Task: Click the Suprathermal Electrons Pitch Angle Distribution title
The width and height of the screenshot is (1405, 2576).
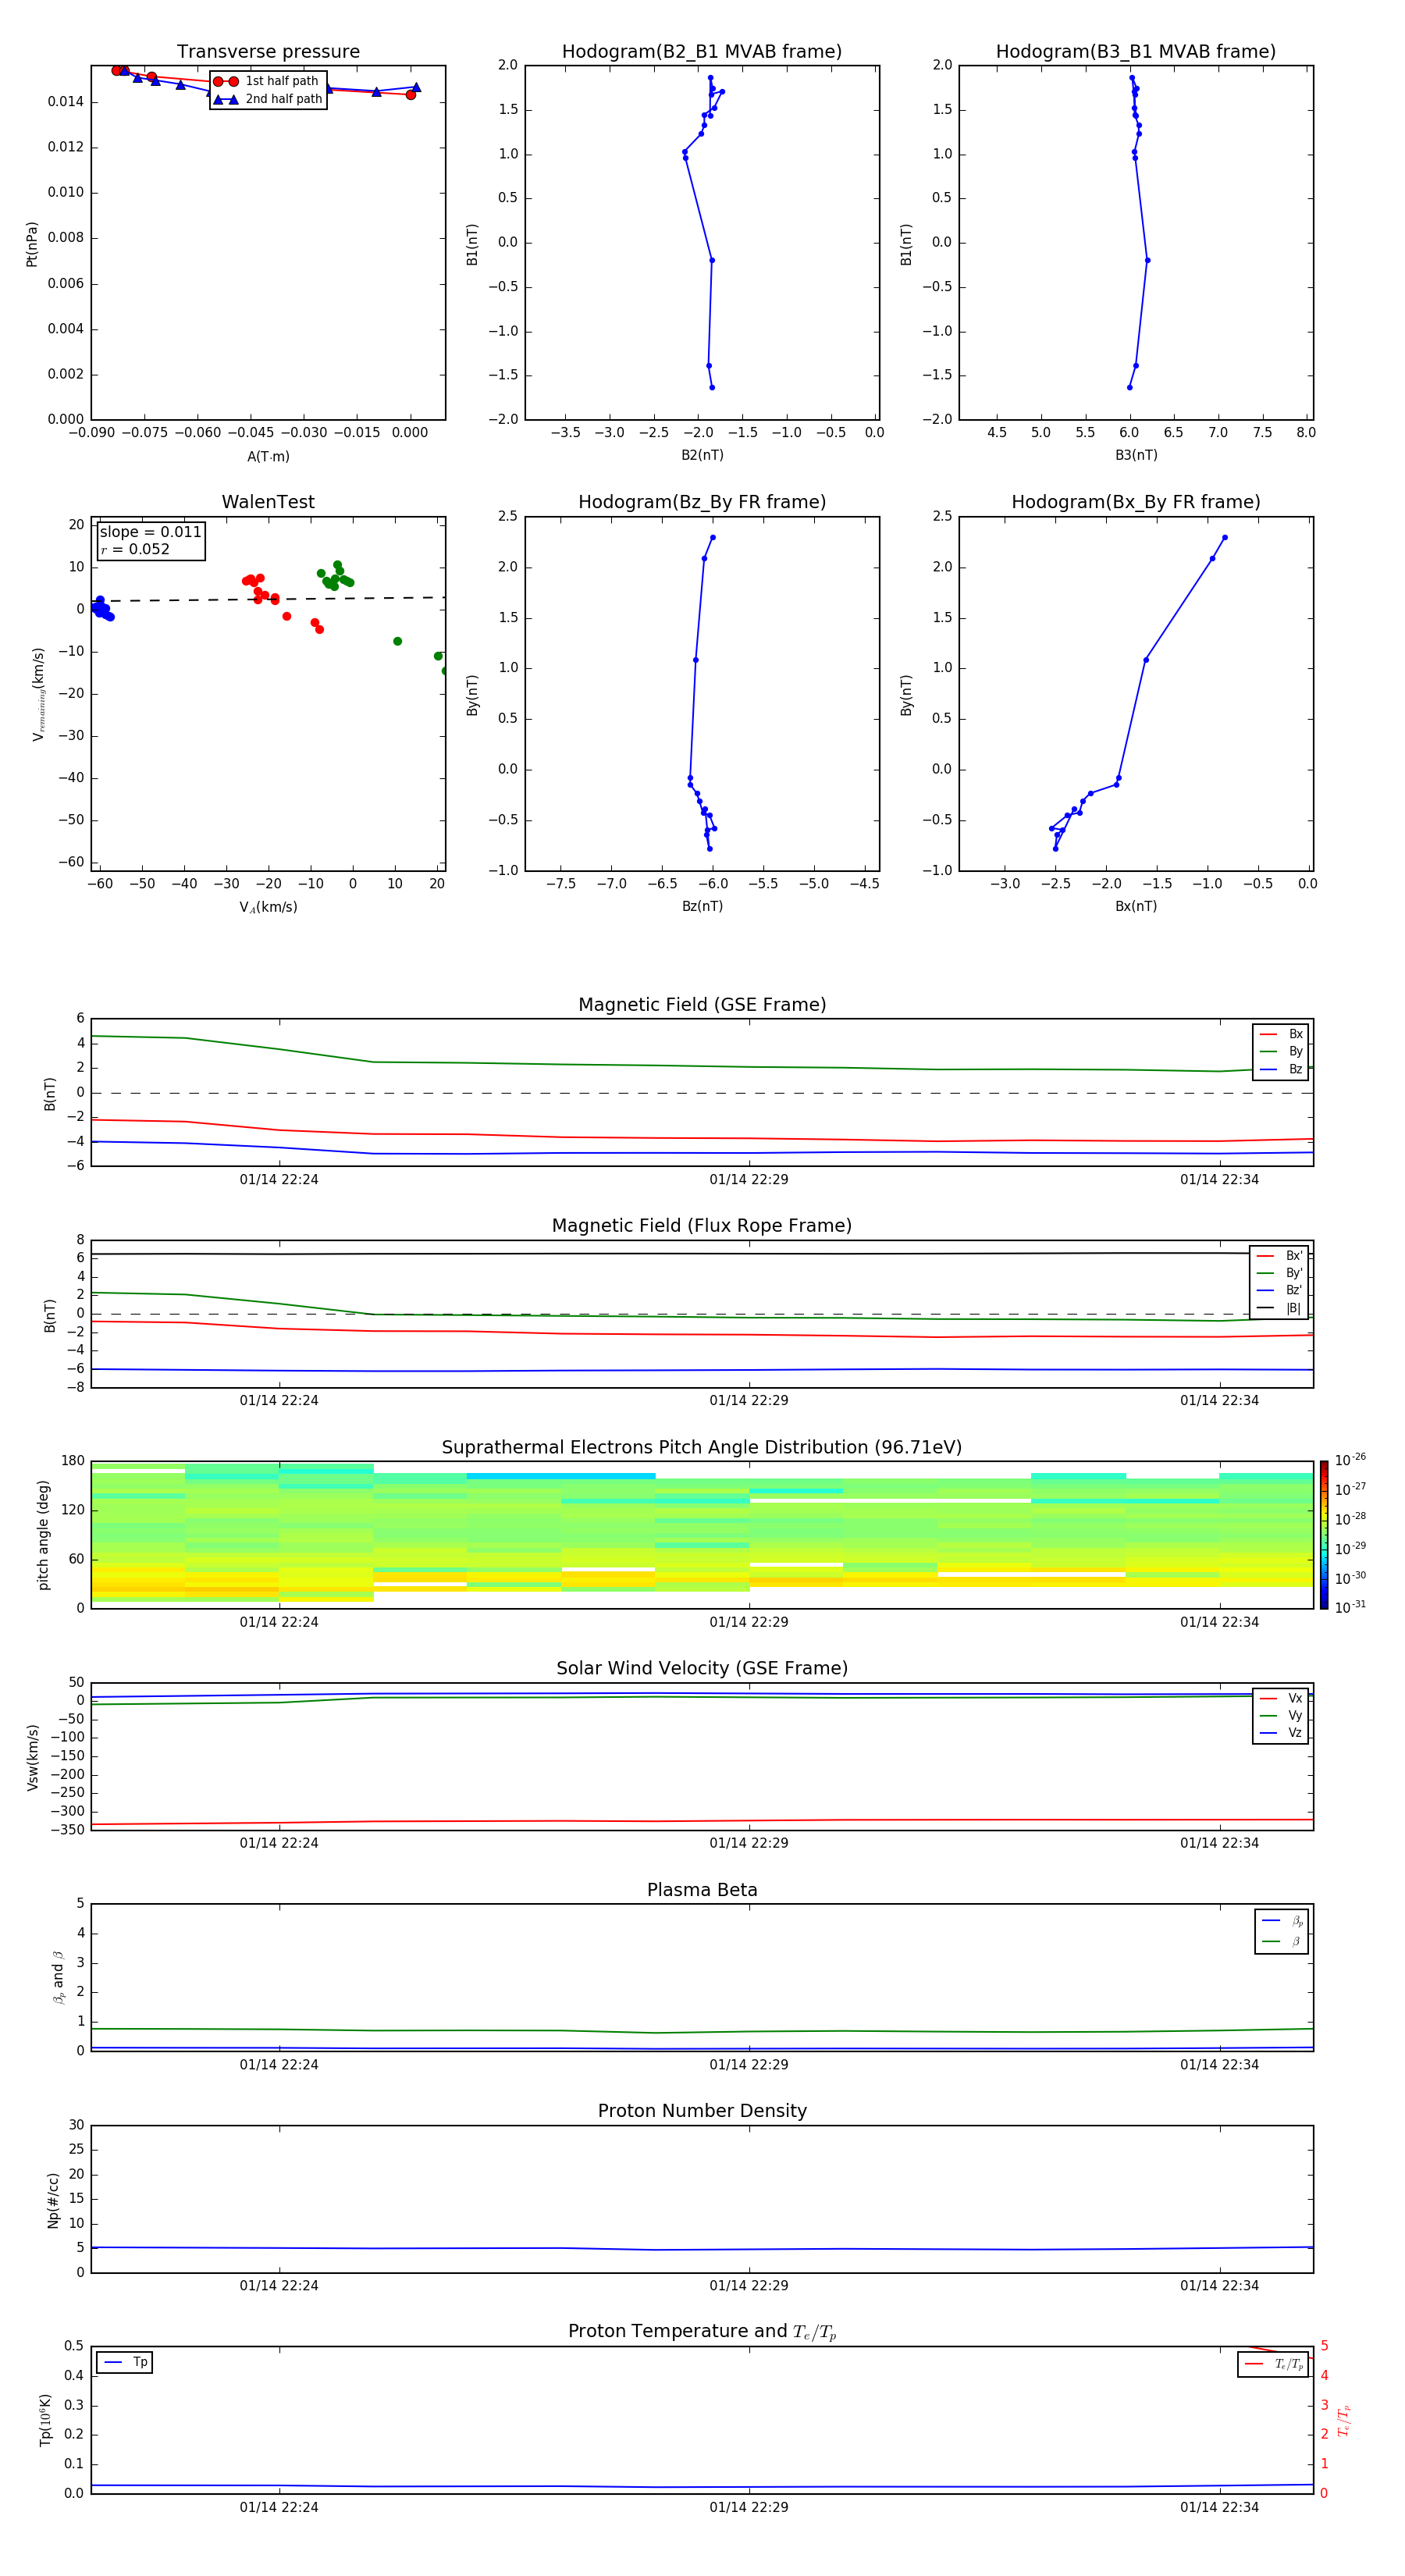Action: tap(702, 1447)
